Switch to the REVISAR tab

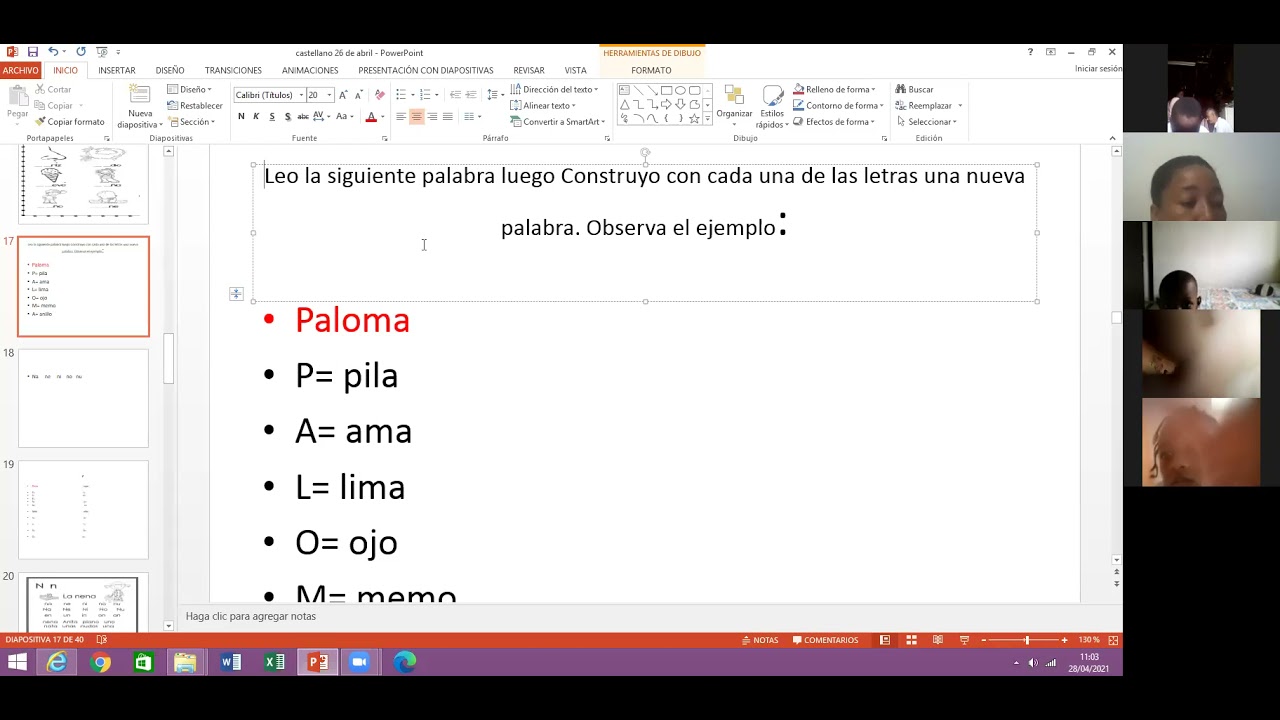[x=529, y=71]
